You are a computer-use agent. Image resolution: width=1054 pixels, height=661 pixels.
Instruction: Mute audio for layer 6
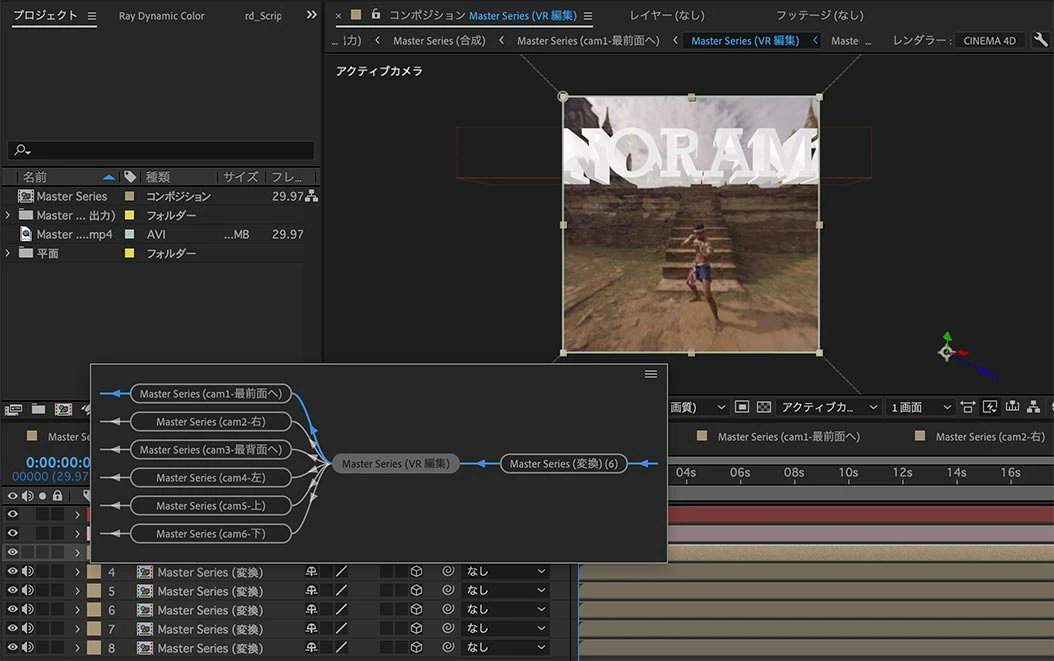pyautogui.click(x=28, y=609)
